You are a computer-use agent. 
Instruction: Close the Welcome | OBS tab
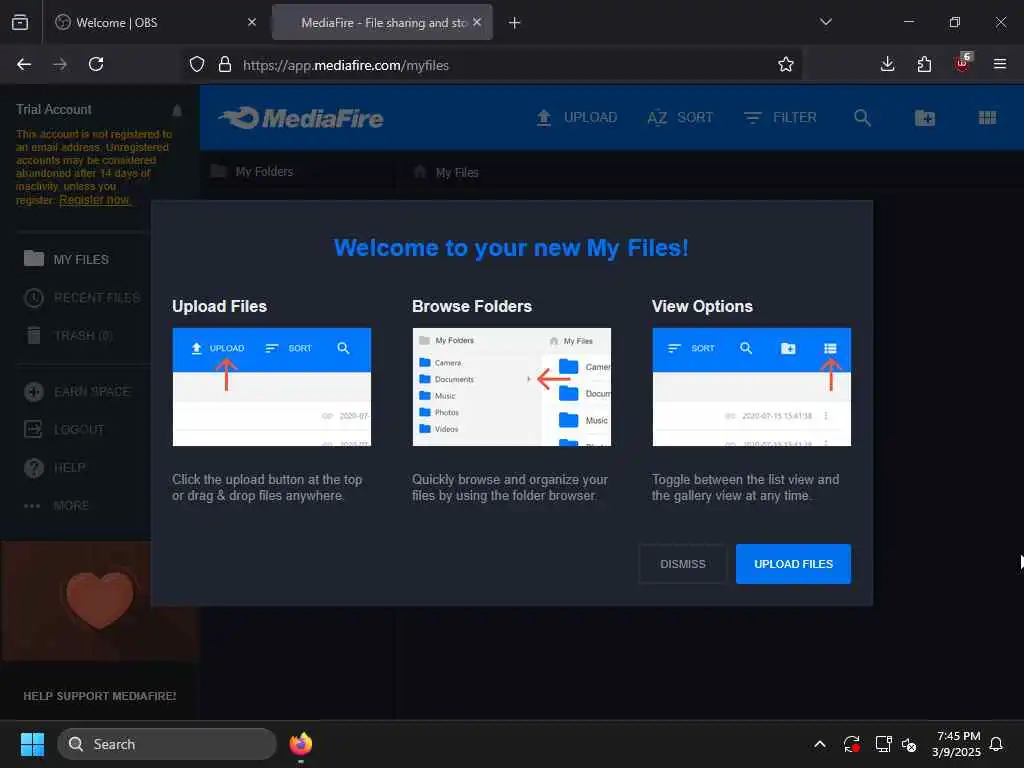click(x=252, y=22)
